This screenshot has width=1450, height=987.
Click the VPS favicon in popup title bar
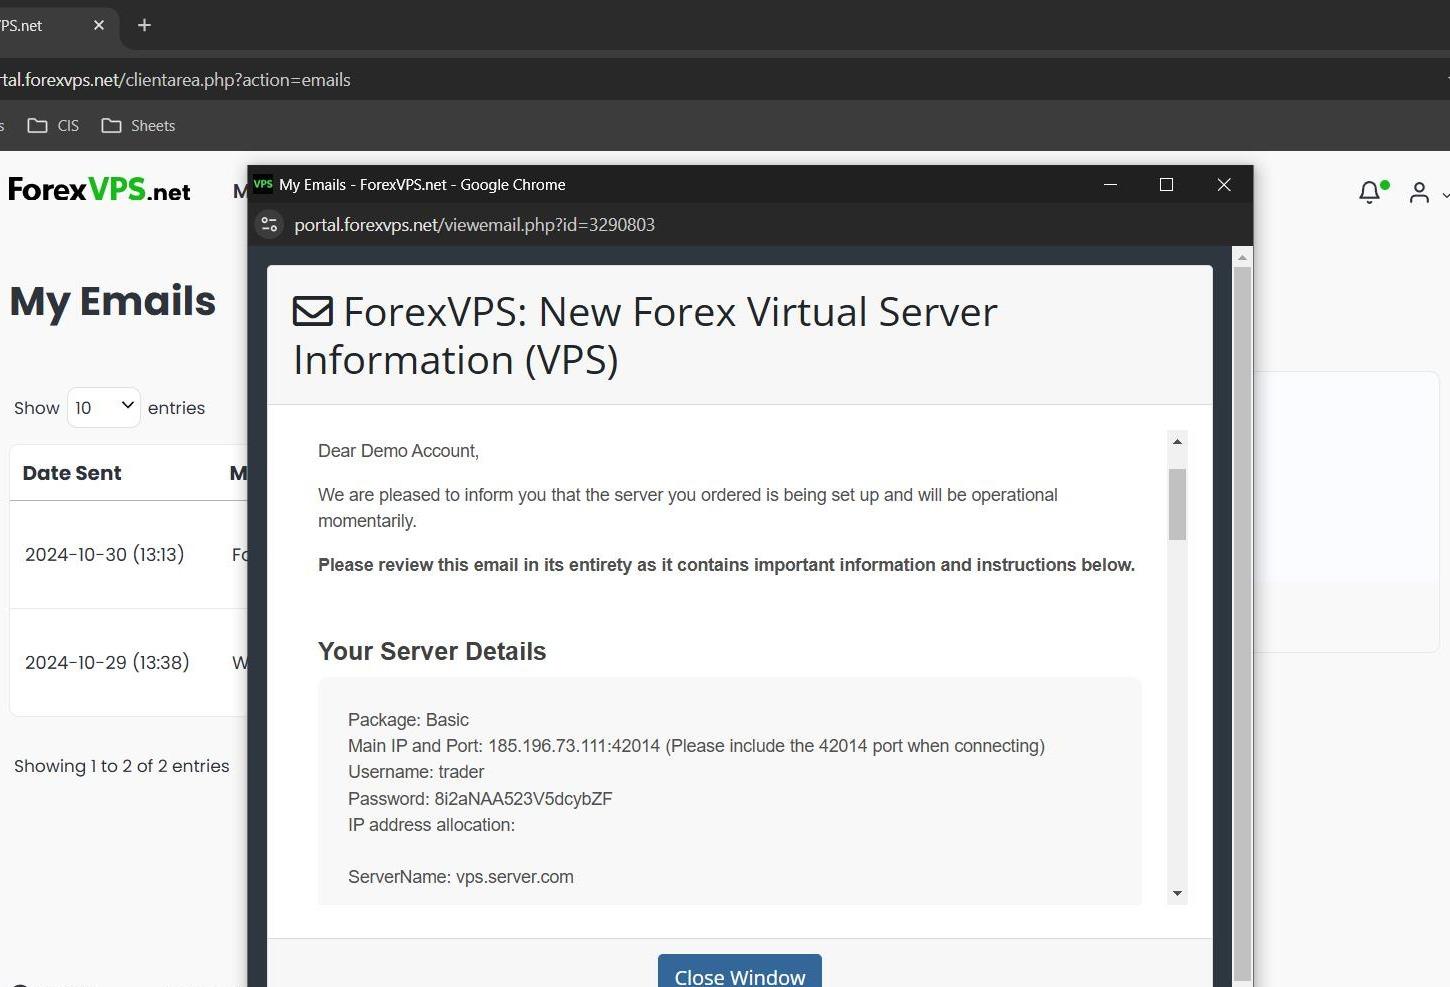[x=263, y=184]
